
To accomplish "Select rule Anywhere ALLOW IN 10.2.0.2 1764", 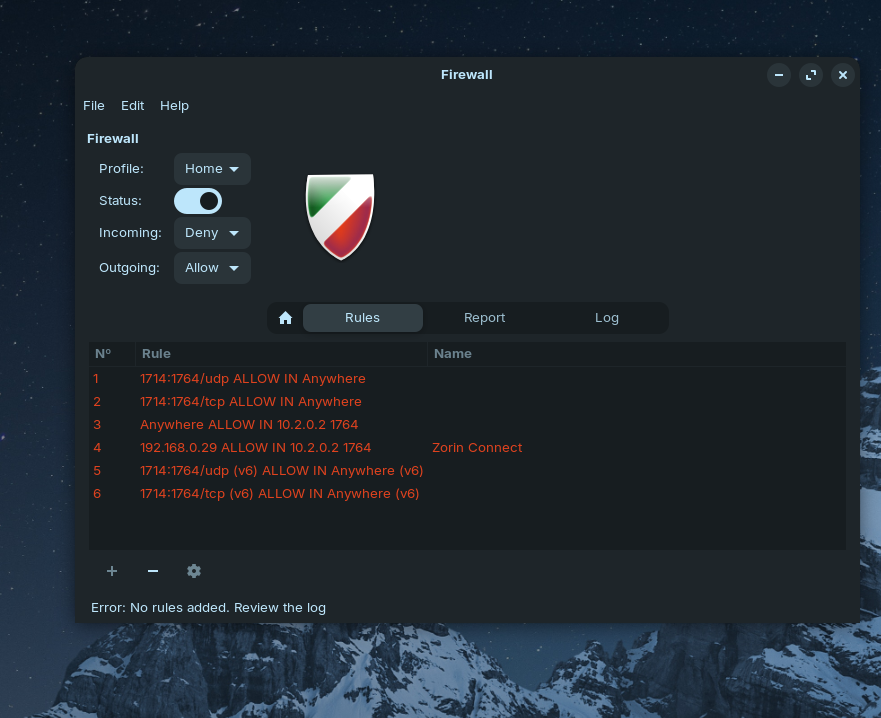I will [467, 425].
